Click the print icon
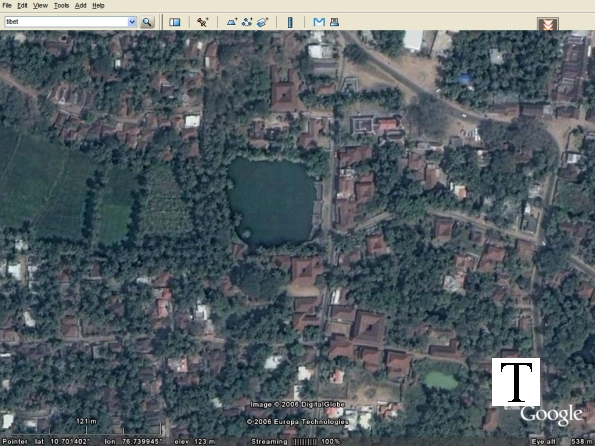This screenshot has height=446, width=595. coord(334,22)
